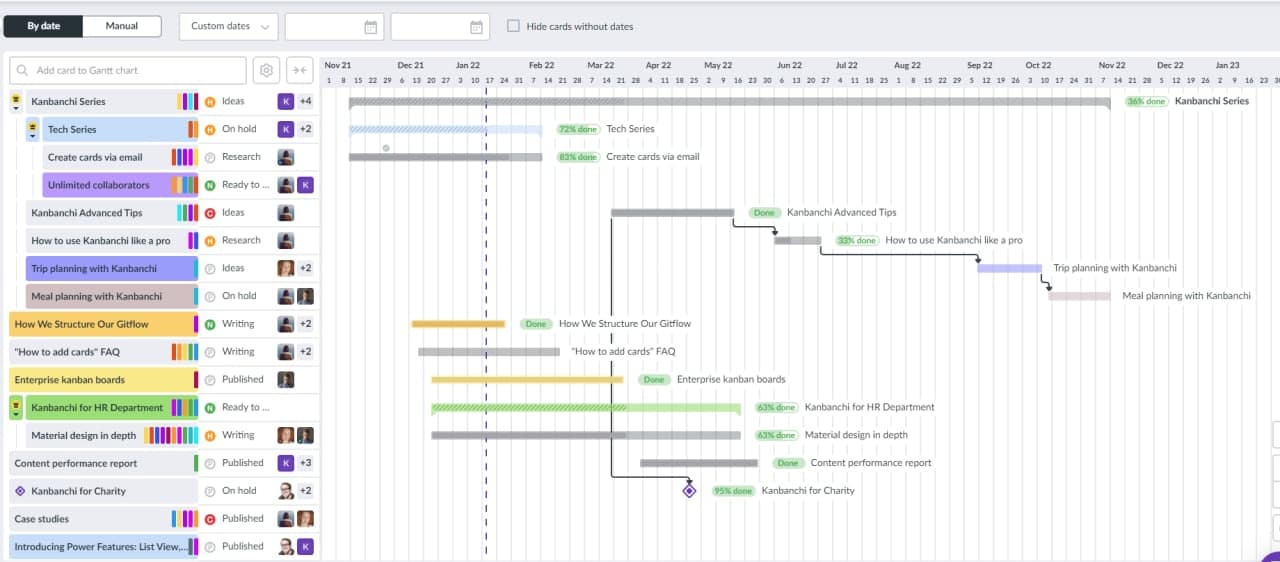1280x562 pixels.
Task: Click the assignee avatar on Enterprise kanban boards
Action: [286, 380]
